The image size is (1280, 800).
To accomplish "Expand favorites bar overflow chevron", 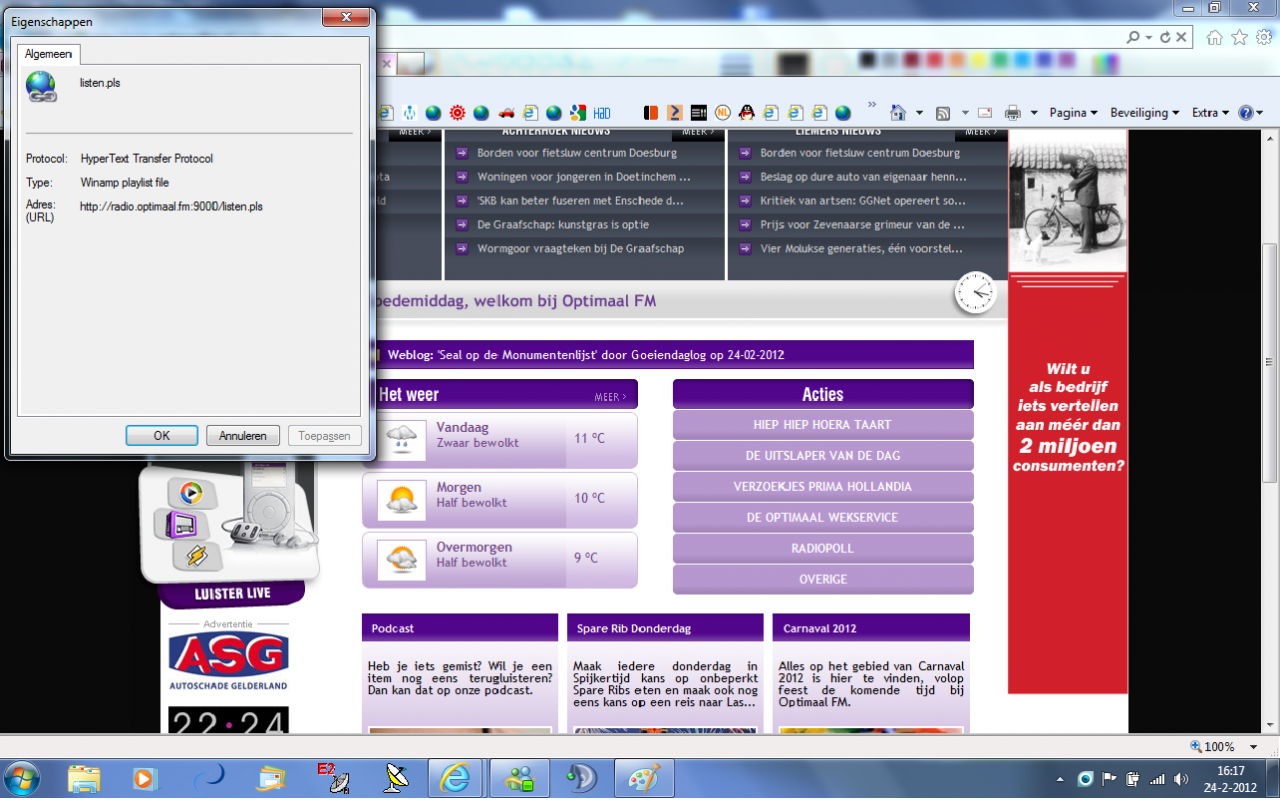I will pos(872,105).
